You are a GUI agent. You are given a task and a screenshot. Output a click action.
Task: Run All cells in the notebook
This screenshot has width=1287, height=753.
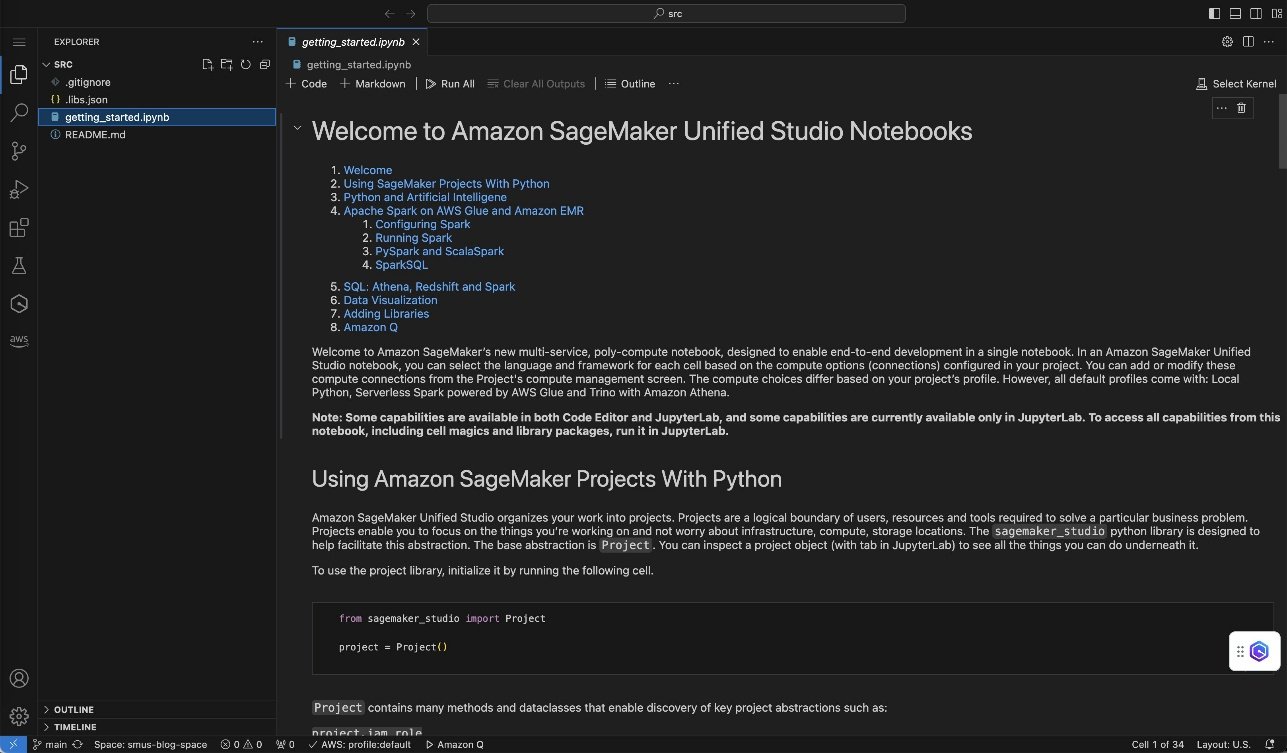[x=450, y=84]
